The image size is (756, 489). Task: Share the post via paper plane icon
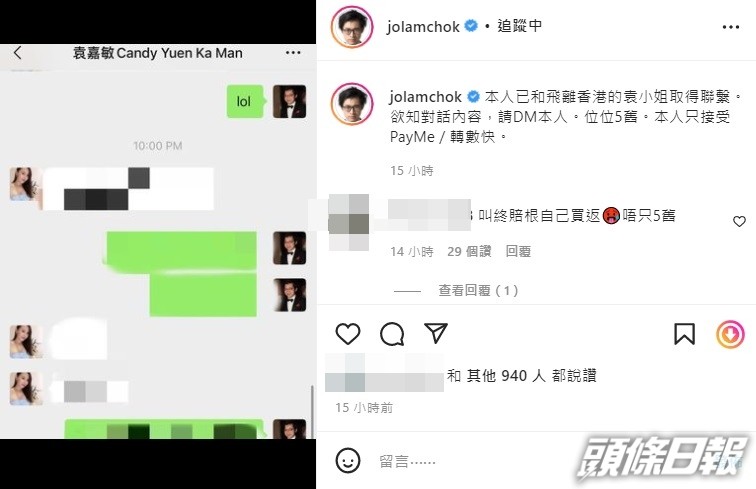(436, 333)
